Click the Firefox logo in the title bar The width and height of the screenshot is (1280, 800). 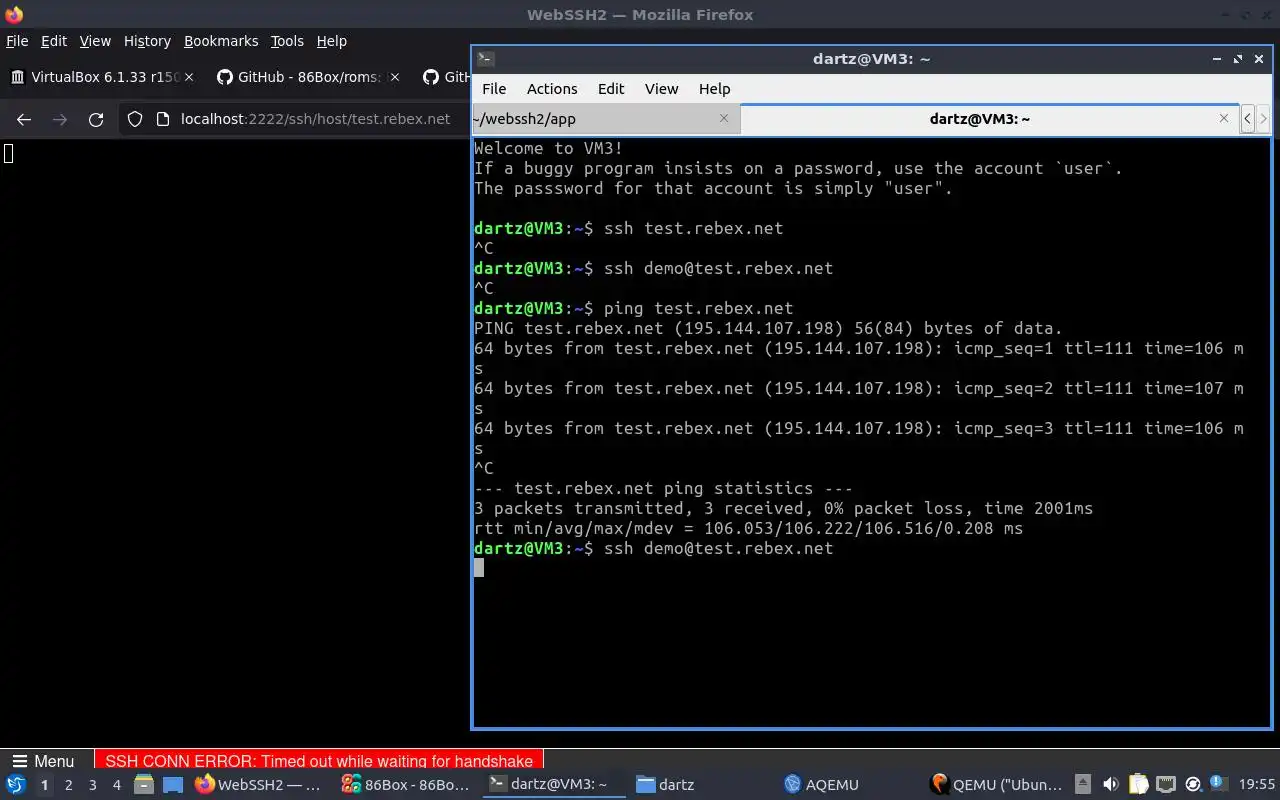click(x=14, y=14)
